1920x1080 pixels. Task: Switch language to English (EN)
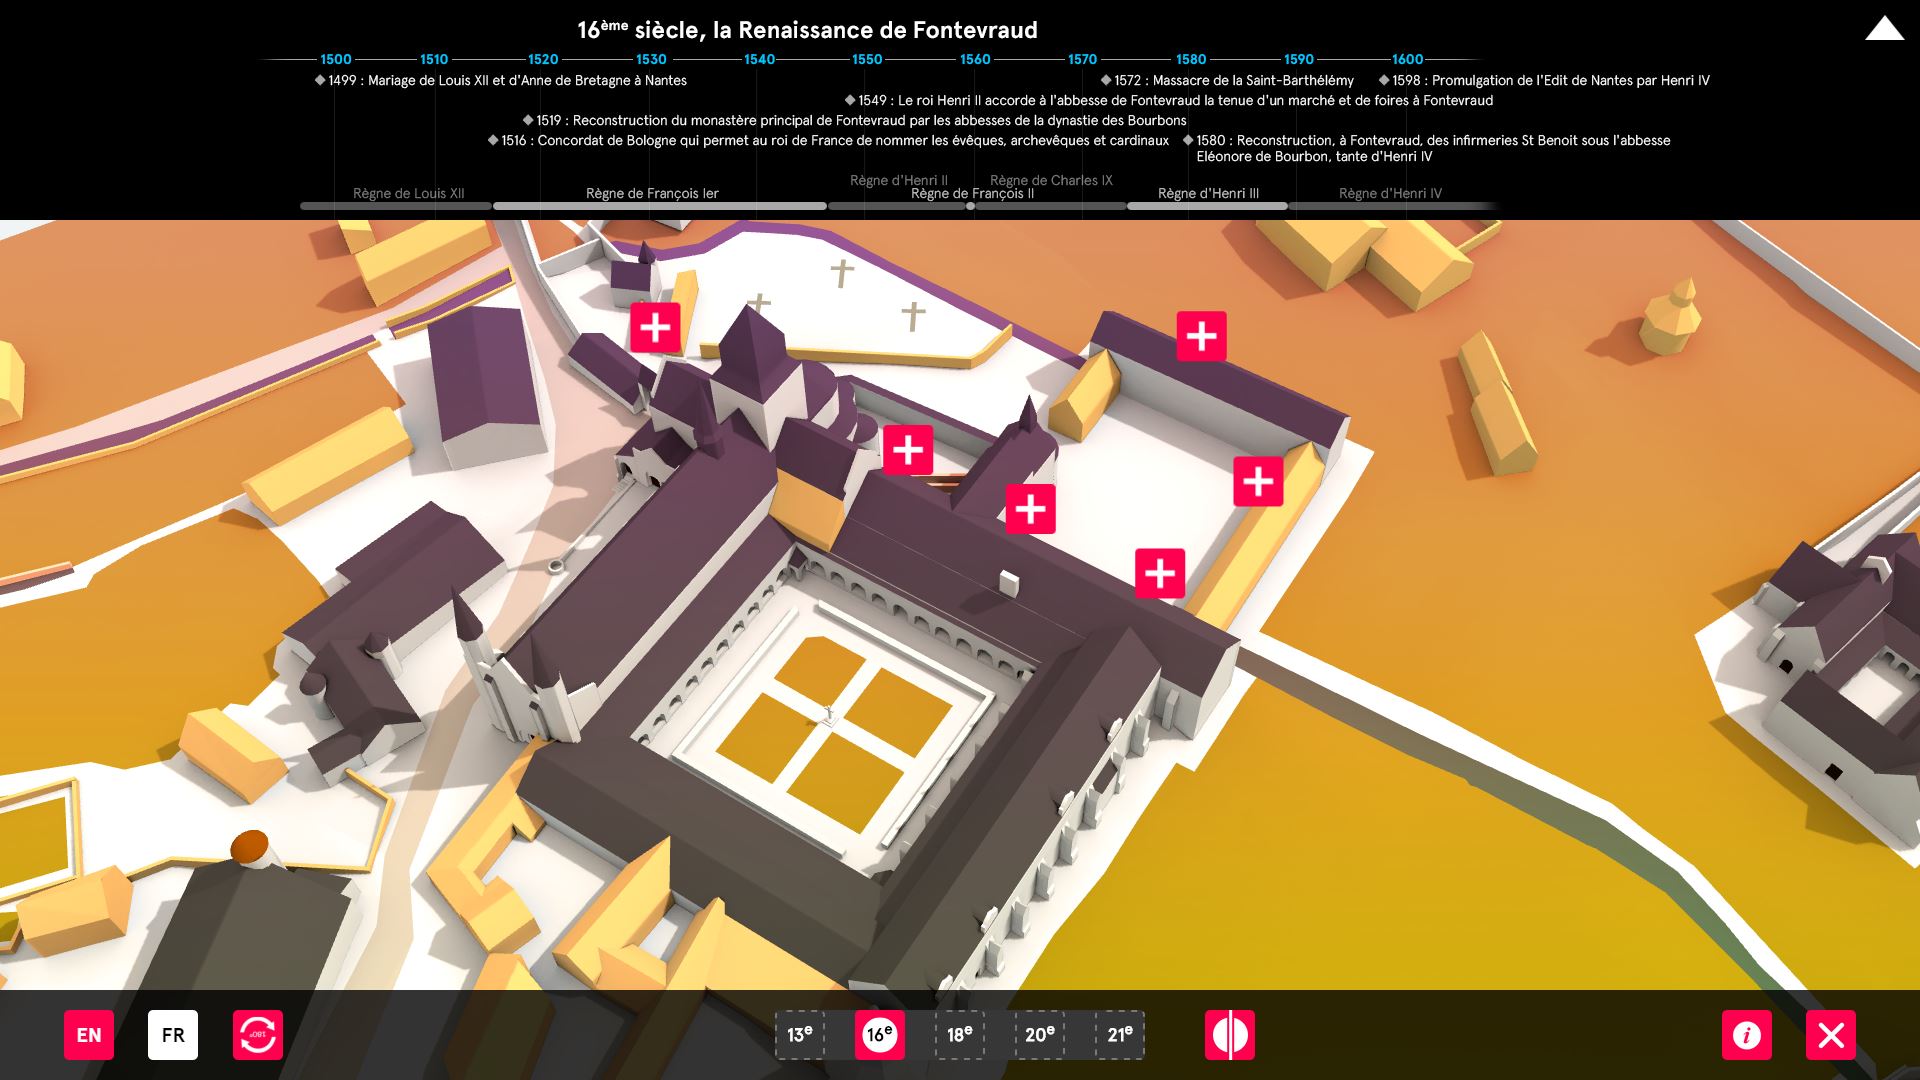pos(89,1035)
